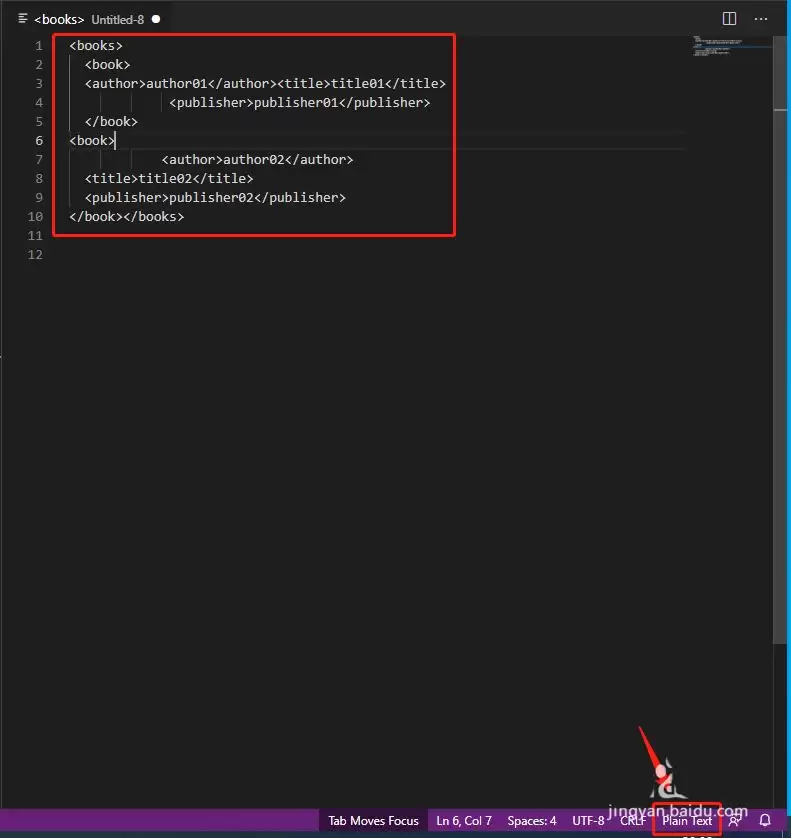The height and width of the screenshot is (838, 791).
Task: Click the text <books> on line 1
Action: [96, 45]
